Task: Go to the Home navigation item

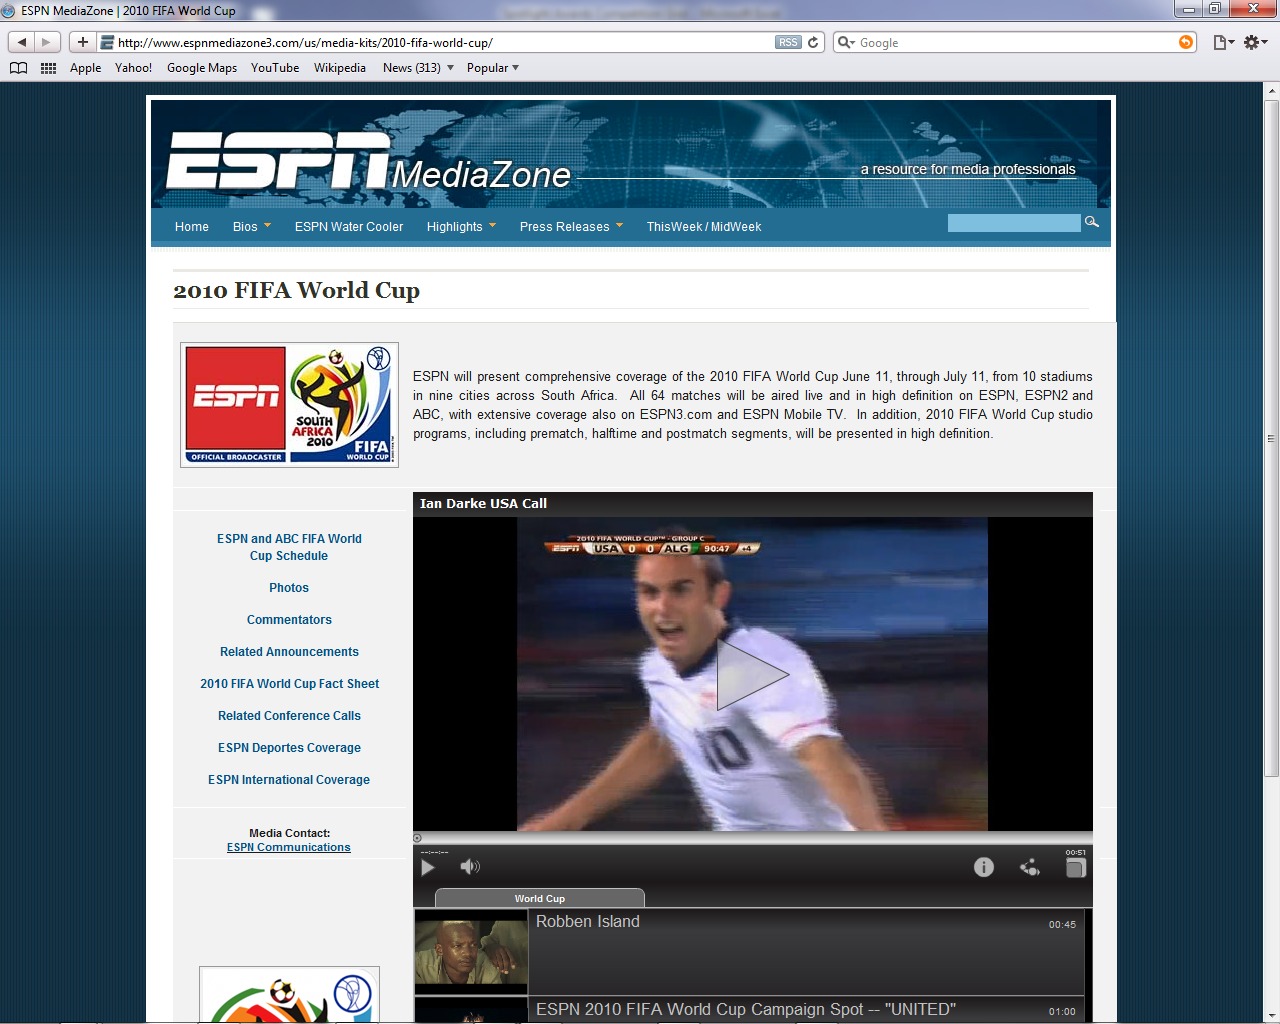Action: pyautogui.click(x=191, y=227)
